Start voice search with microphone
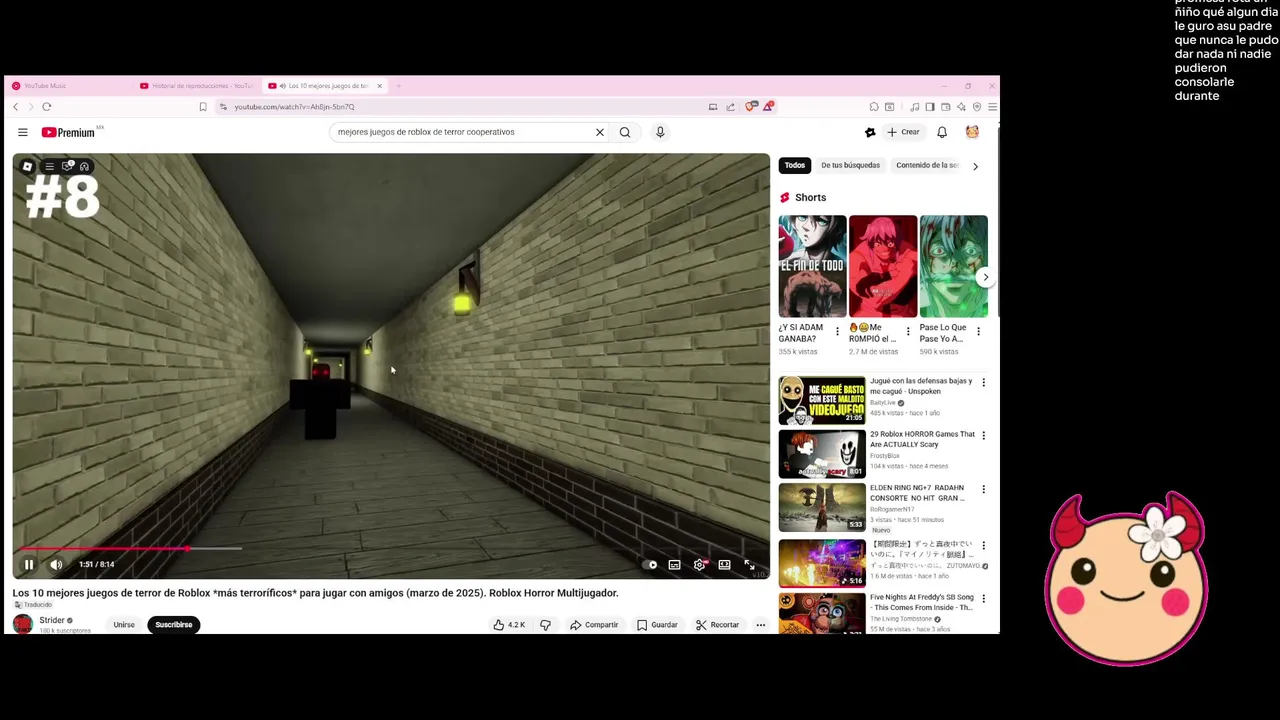Screen dimensions: 1280x720 [x=660, y=132]
